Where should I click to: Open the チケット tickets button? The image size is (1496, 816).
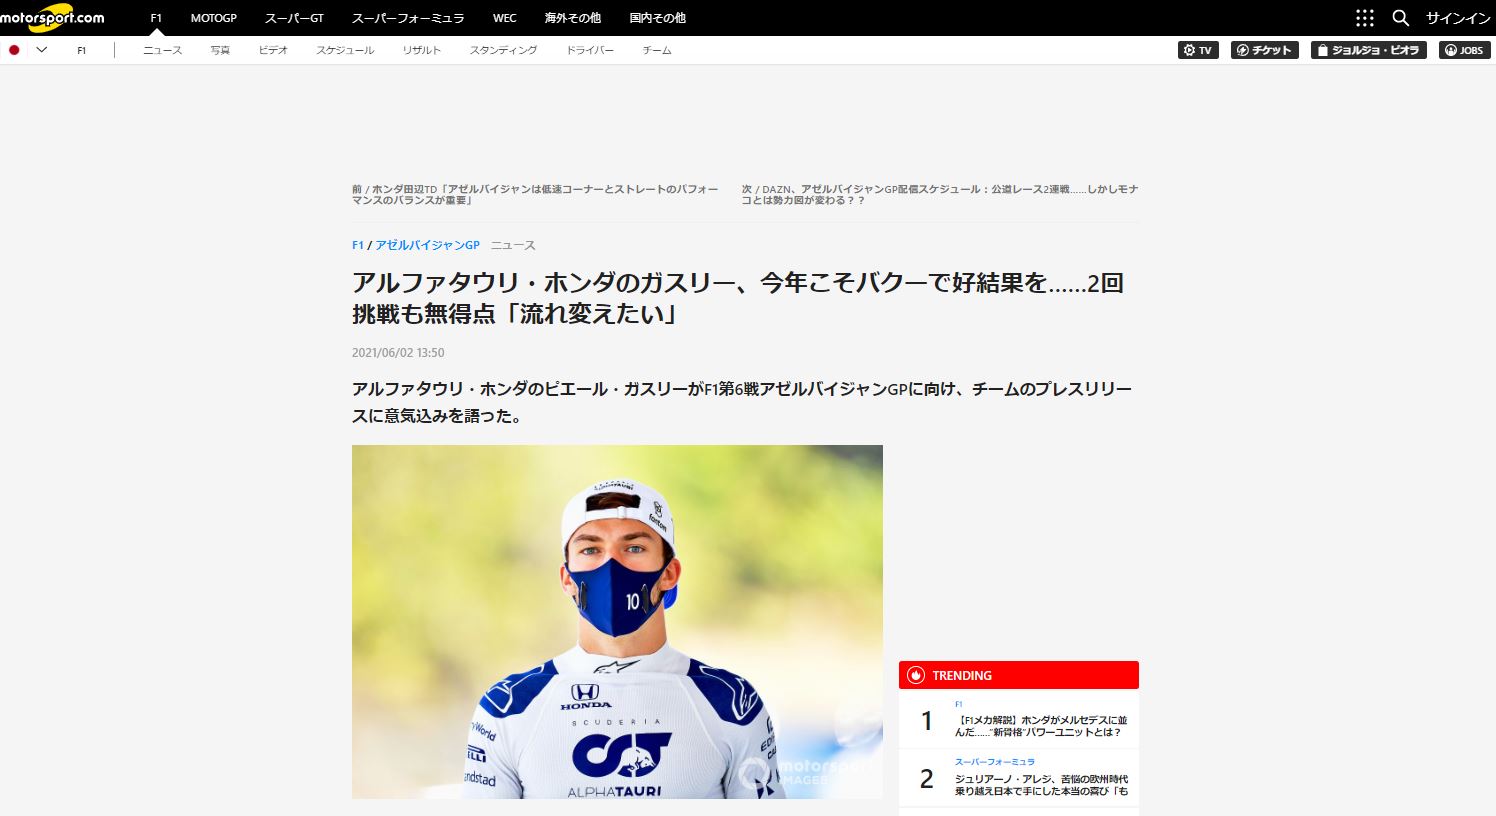[1264, 50]
